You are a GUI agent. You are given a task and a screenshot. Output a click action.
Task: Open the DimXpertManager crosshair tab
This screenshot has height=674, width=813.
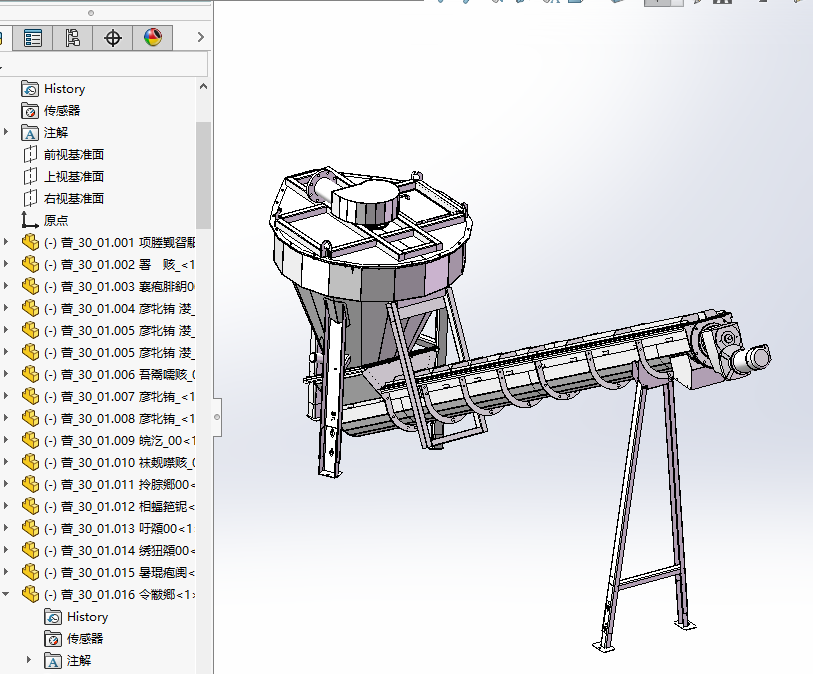click(113, 38)
